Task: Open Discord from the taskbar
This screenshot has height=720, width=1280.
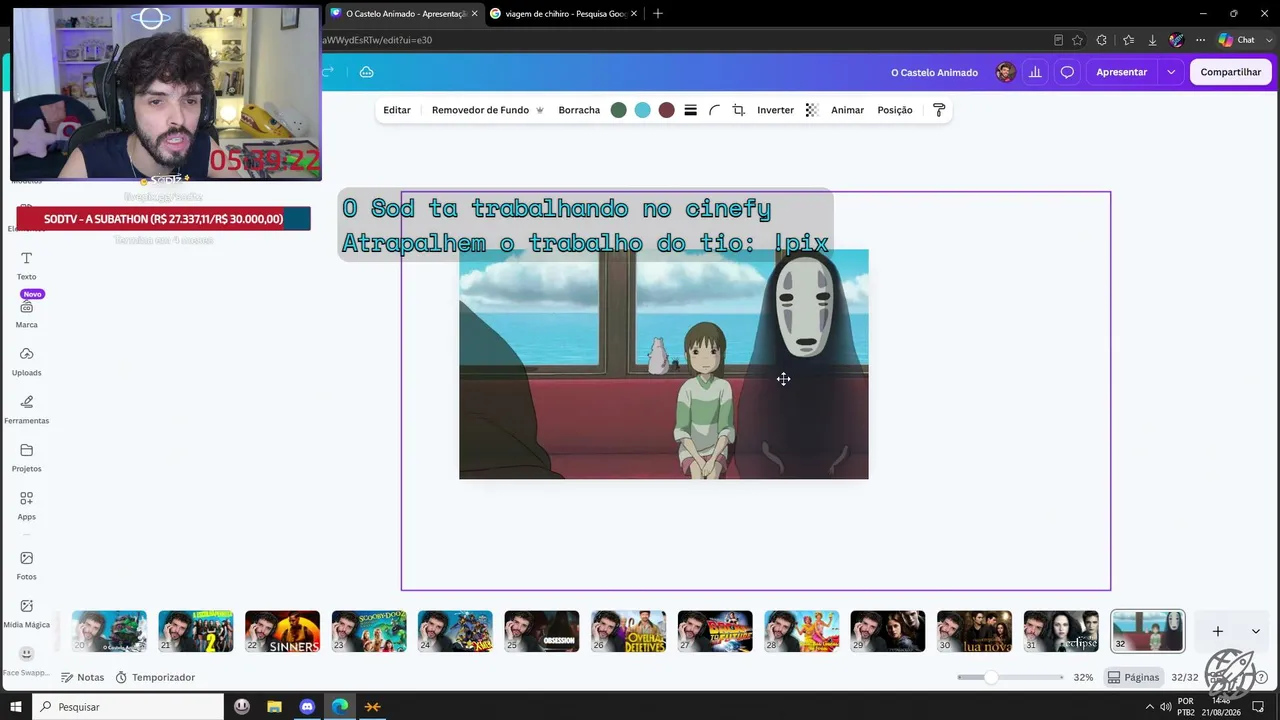Action: [307, 706]
